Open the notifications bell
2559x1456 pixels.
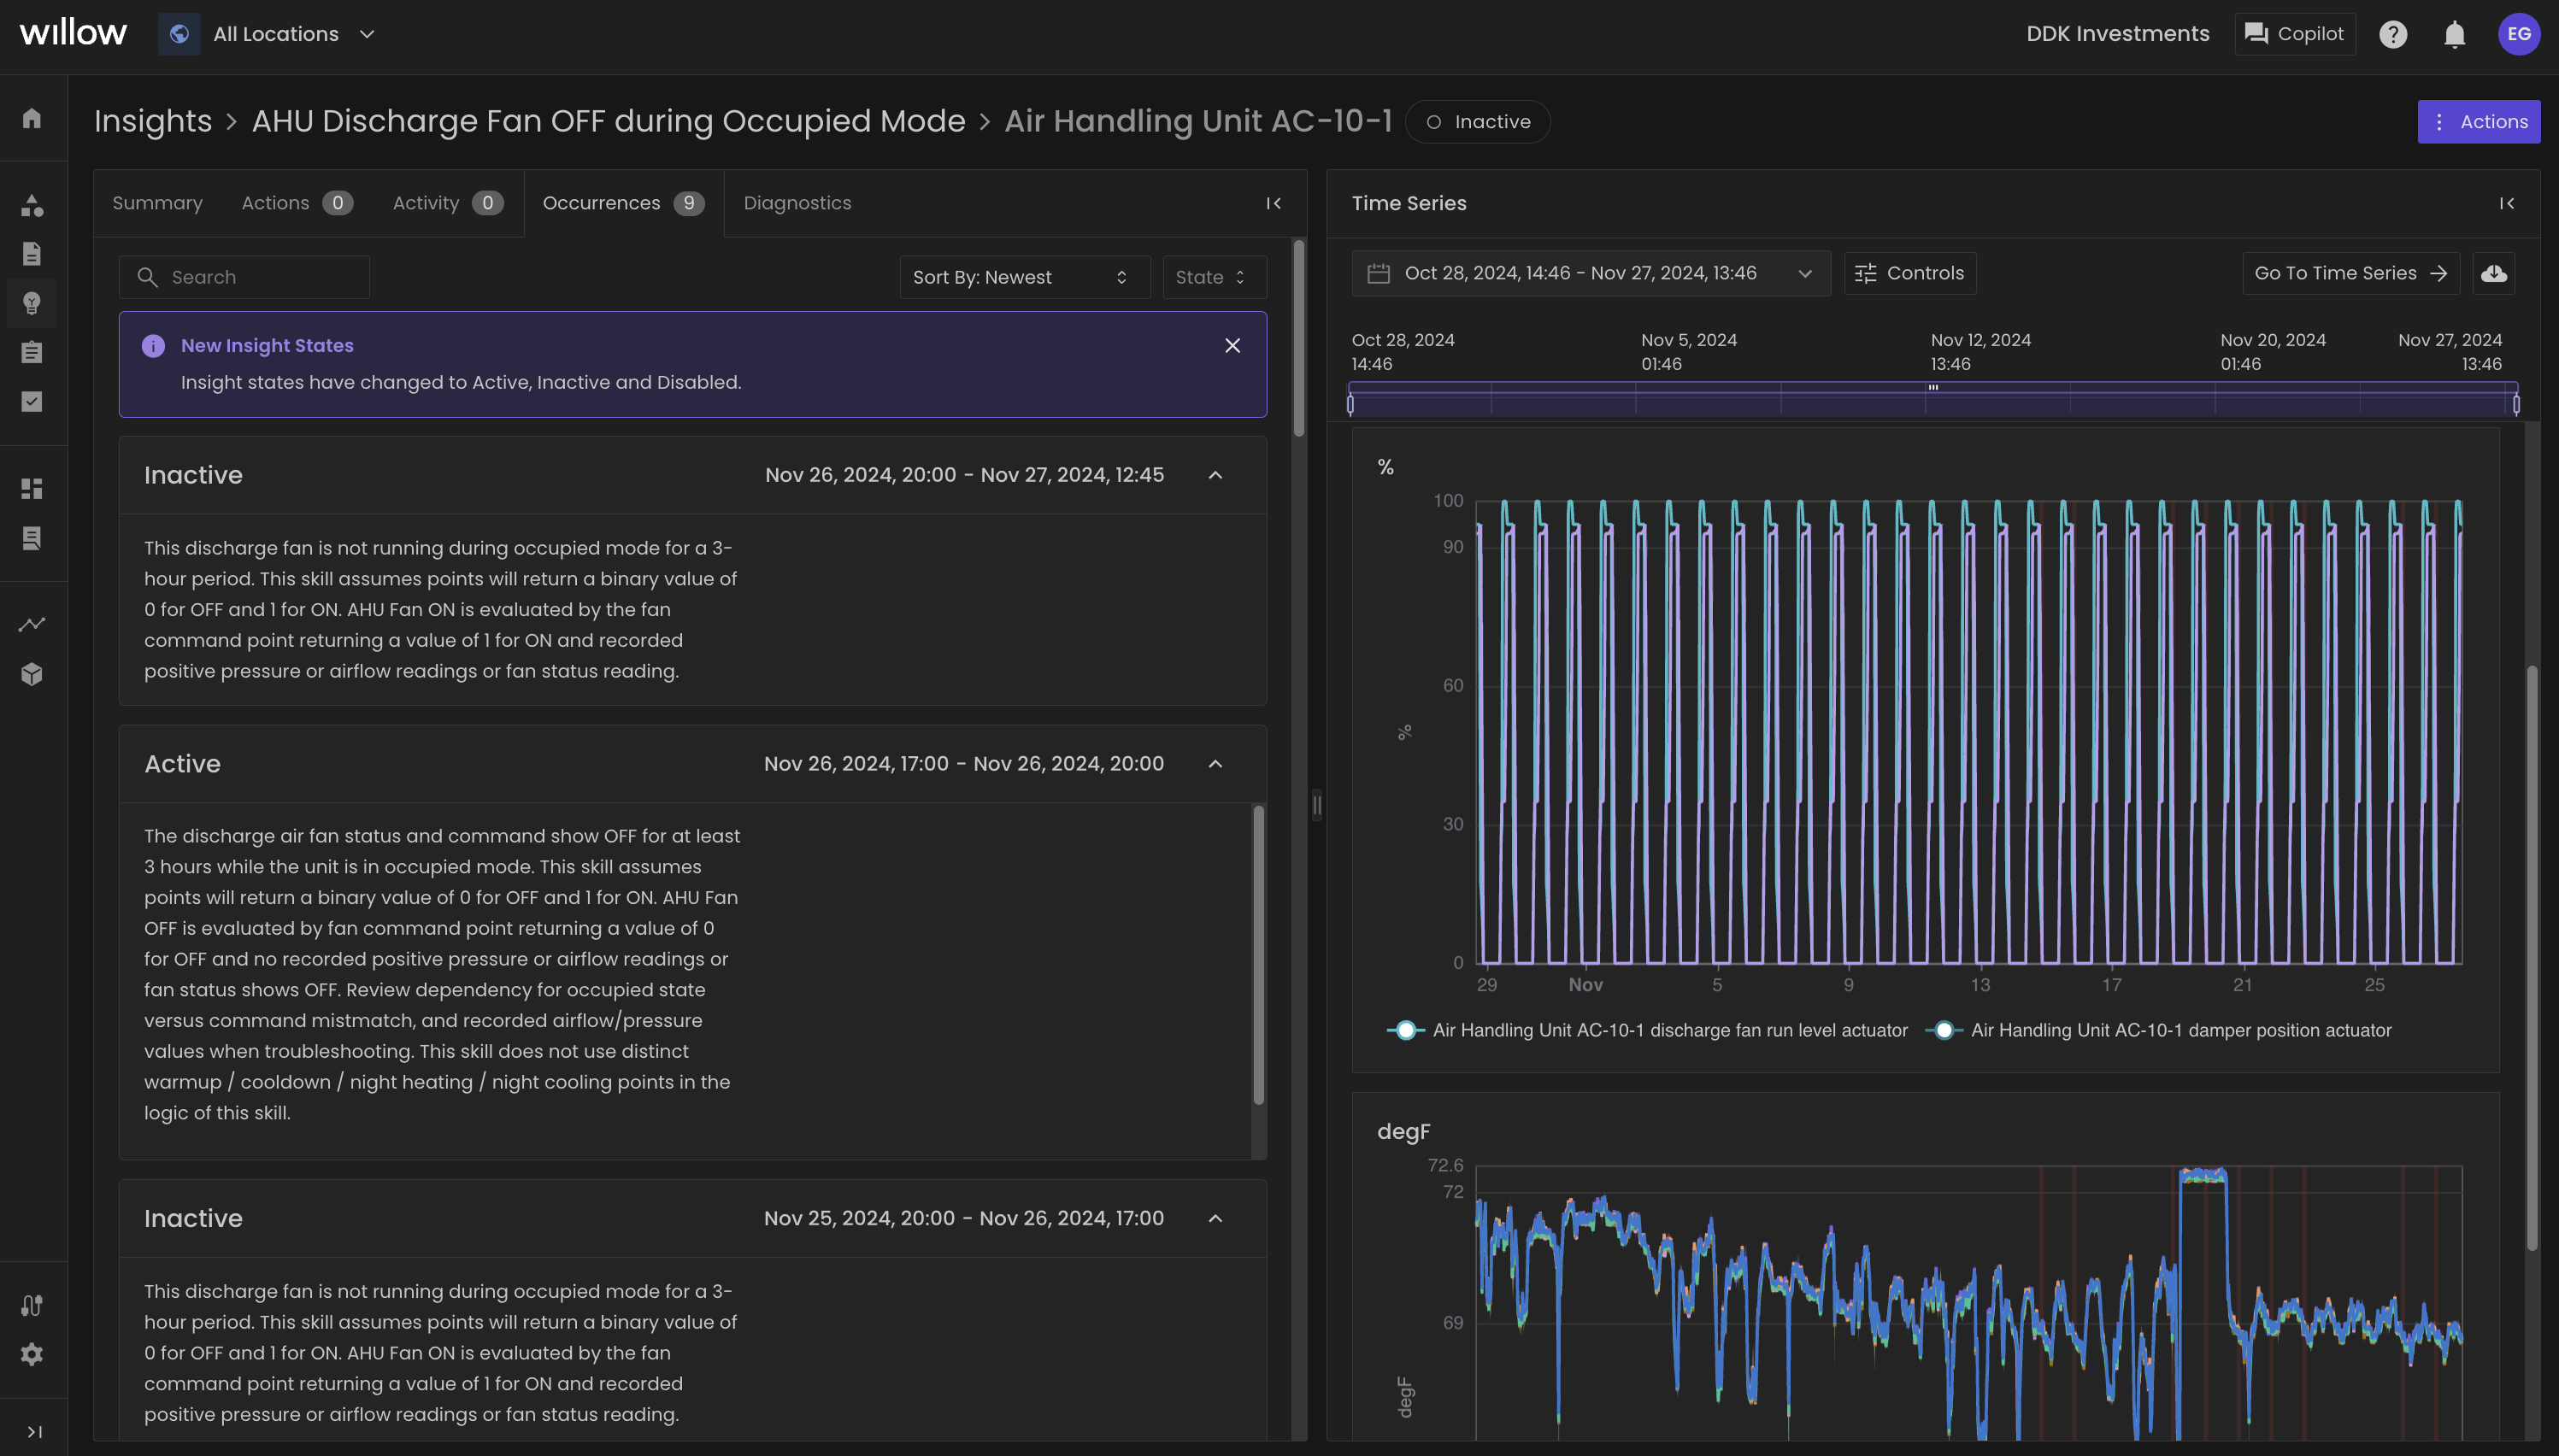(x=2454, y=33)
